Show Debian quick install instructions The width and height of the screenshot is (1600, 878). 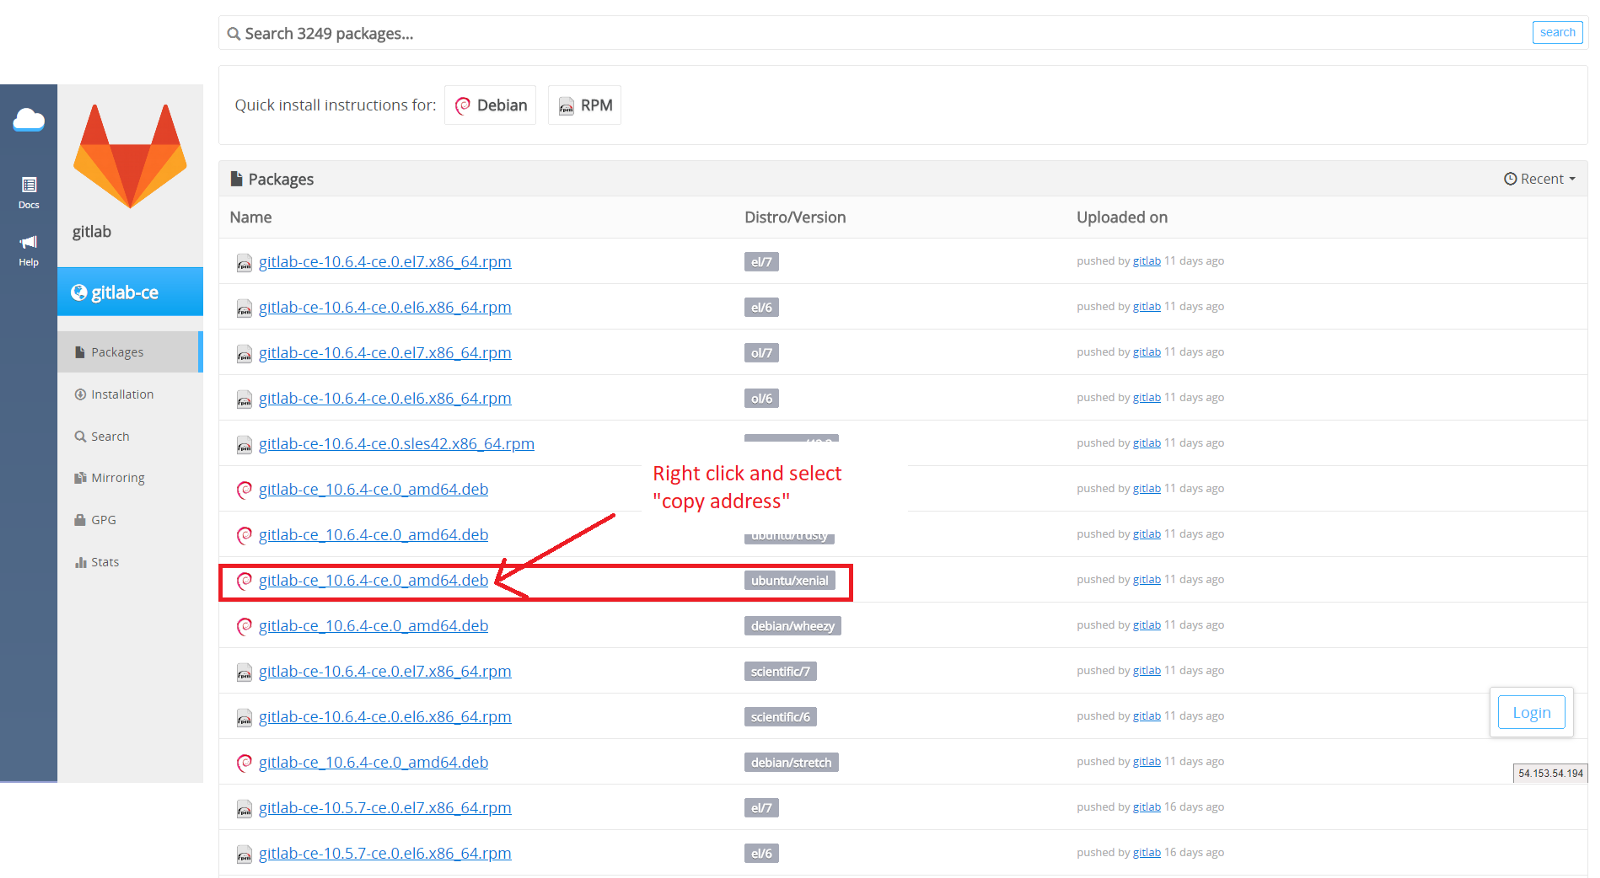pos(490,105)
